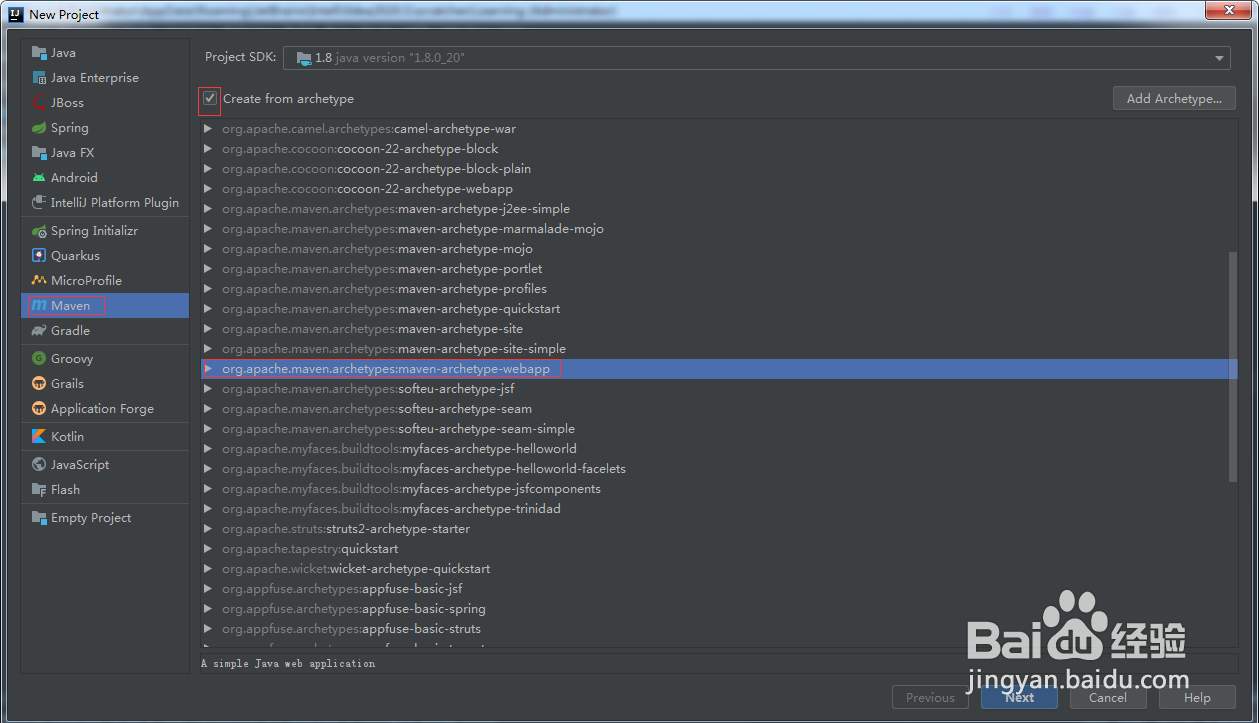Viewport: 1259px width, 723px height.
Task: Click the Java Enterprise icon
Action: pos(39,78)
